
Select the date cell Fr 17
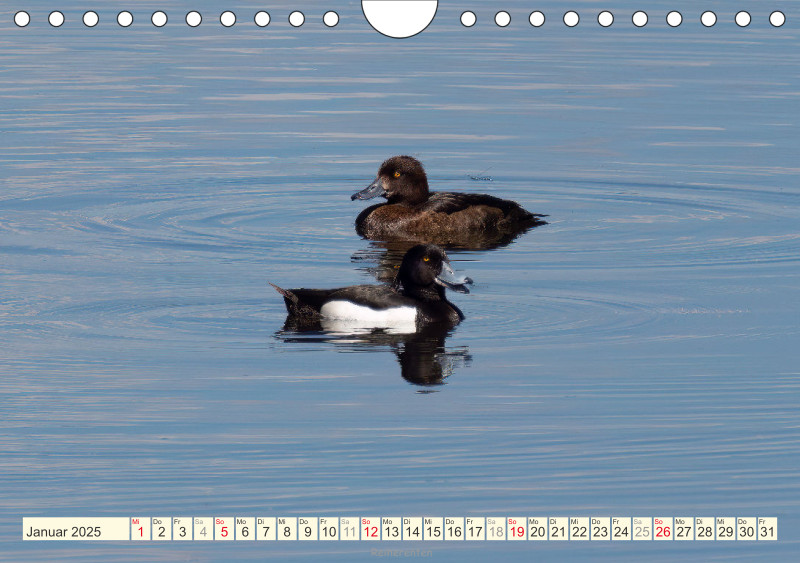[475, 528]
